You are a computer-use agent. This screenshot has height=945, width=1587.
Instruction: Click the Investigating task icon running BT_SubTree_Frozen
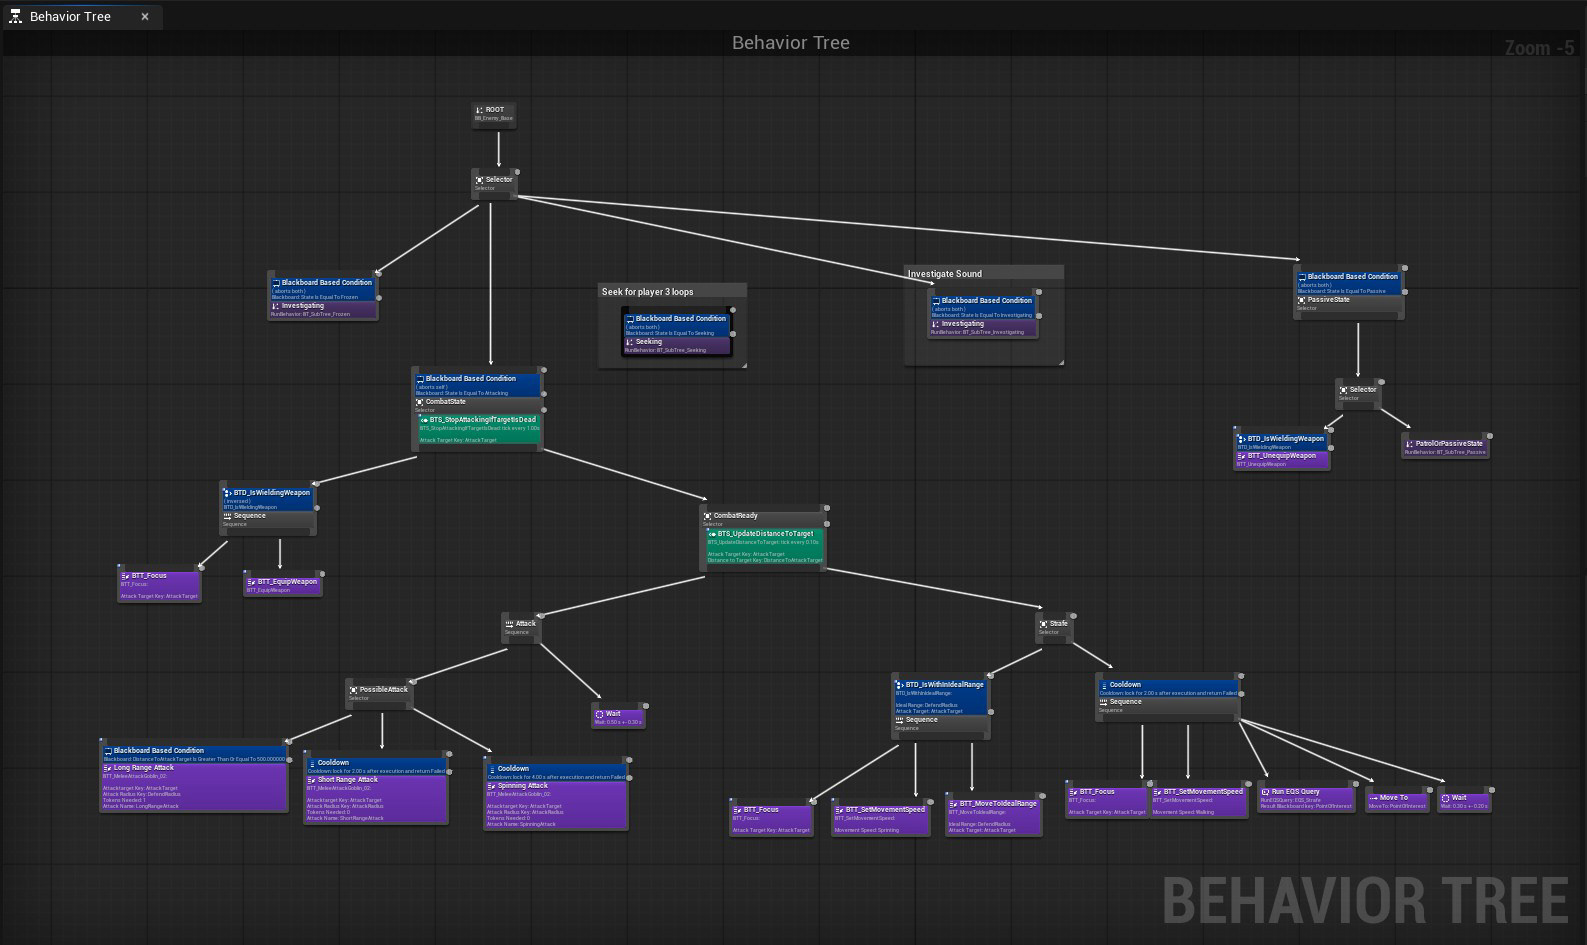pos(277,306)
